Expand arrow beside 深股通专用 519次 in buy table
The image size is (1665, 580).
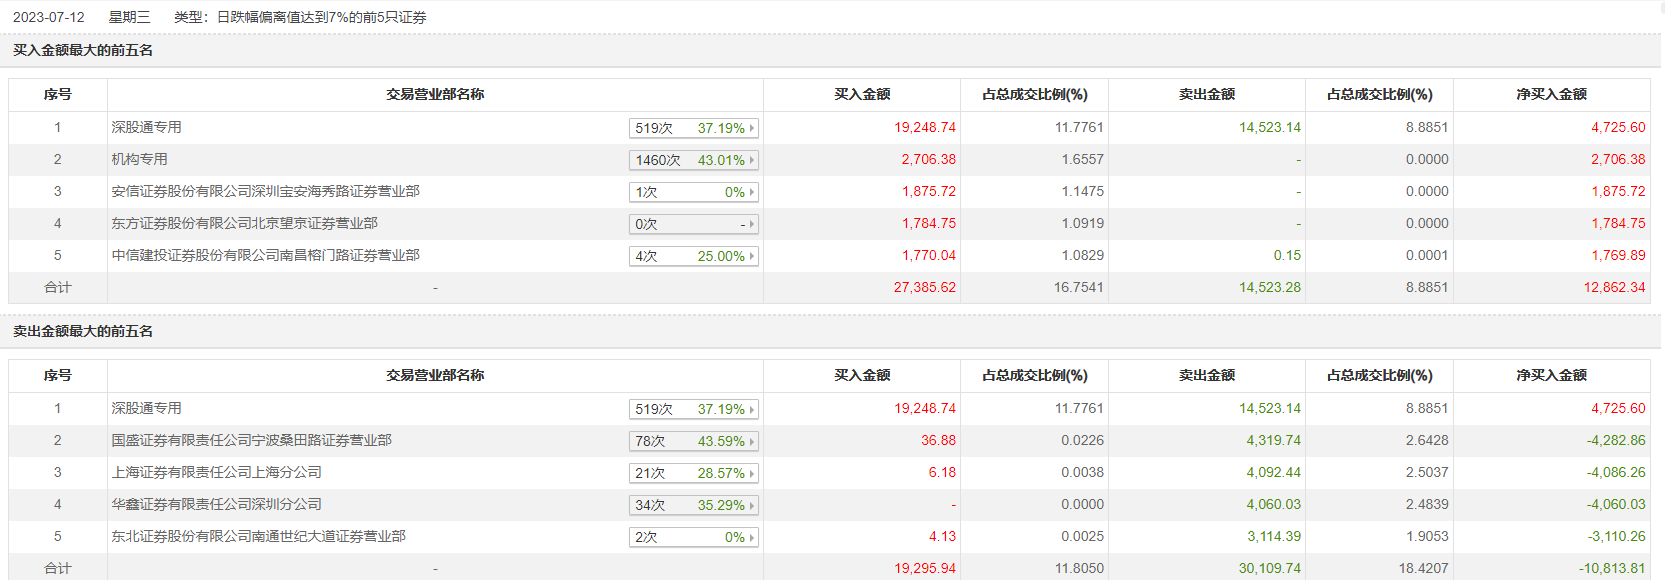point(752,128)
